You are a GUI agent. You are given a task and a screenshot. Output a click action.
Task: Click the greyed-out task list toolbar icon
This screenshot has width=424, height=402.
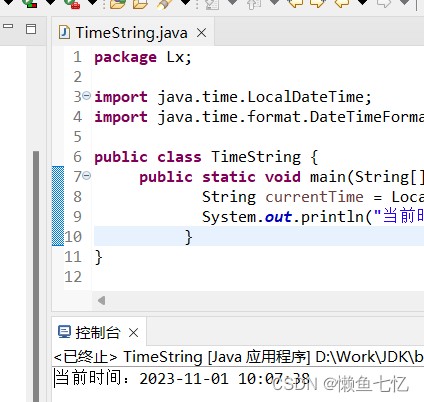pos(212,4)
